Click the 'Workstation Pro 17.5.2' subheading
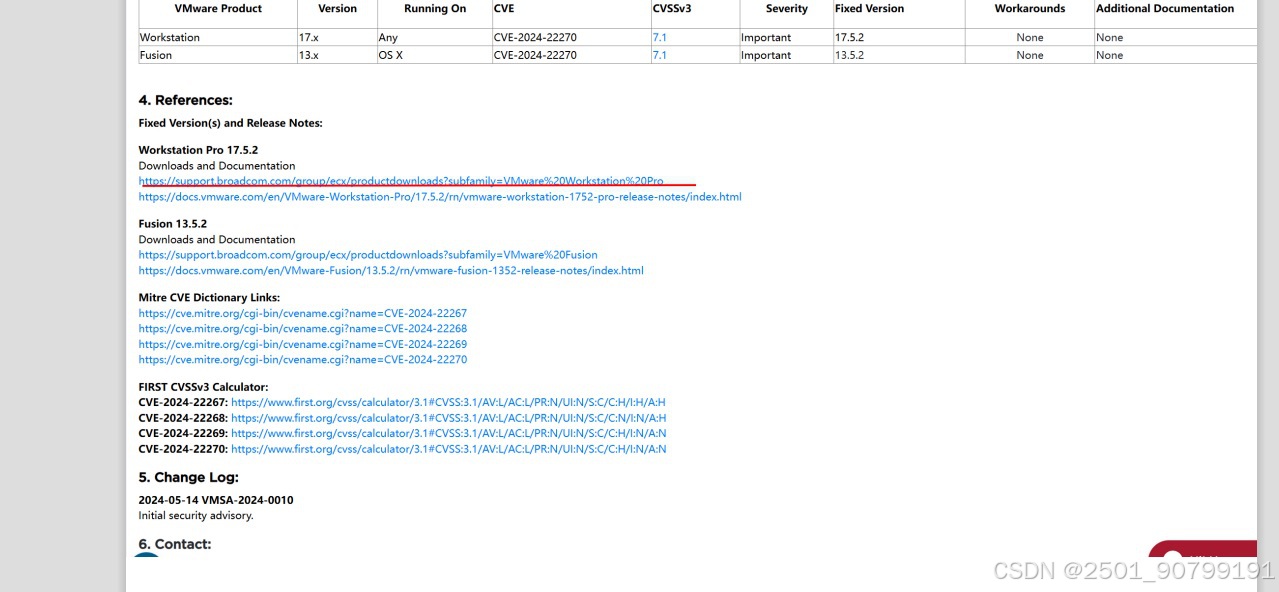Image resolution: width=1279 pixels, height=592 pixels. tap(198, 150)
